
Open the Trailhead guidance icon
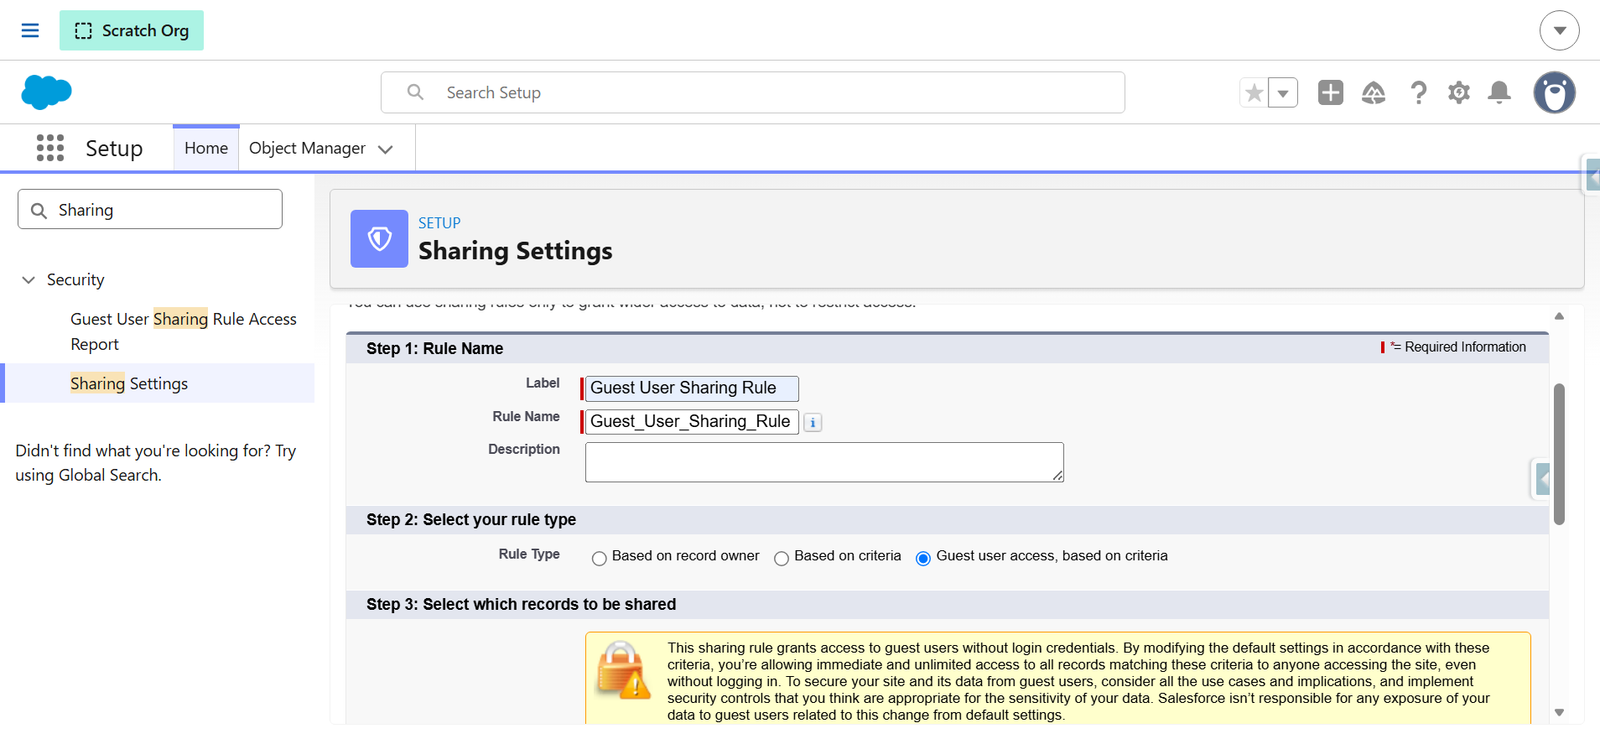(x=1374, y=93)
